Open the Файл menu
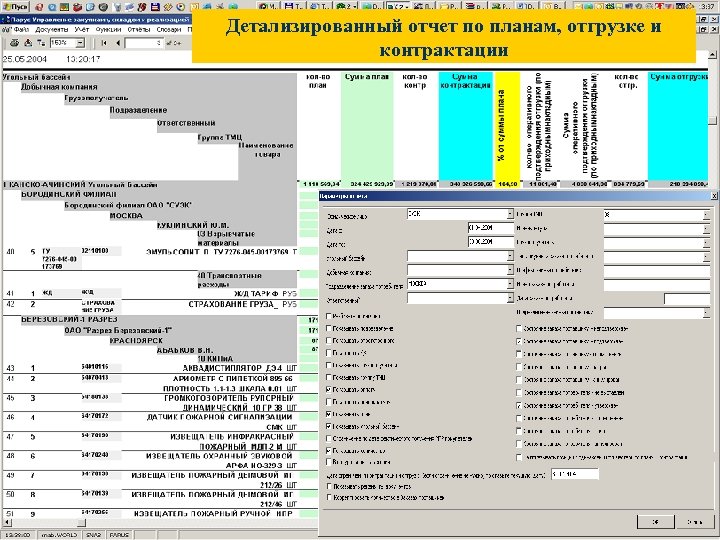The width and height of the screenshot is (720, 540). point(21,29)
